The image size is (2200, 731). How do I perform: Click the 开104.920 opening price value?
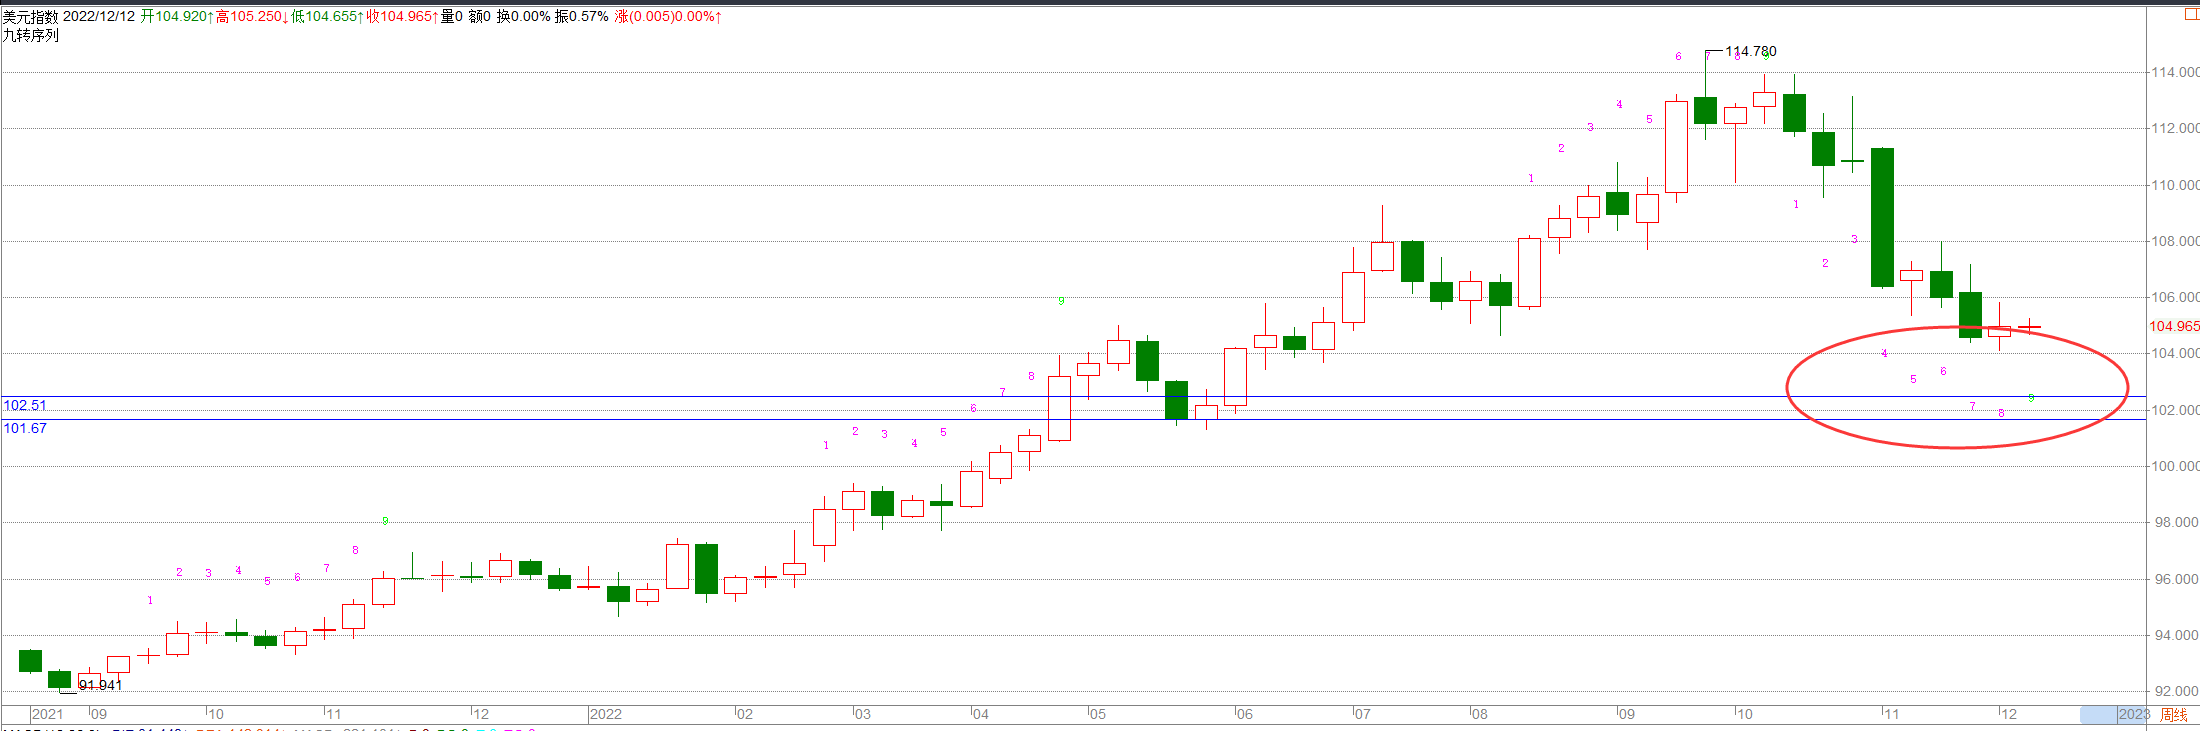pos(176,16)
